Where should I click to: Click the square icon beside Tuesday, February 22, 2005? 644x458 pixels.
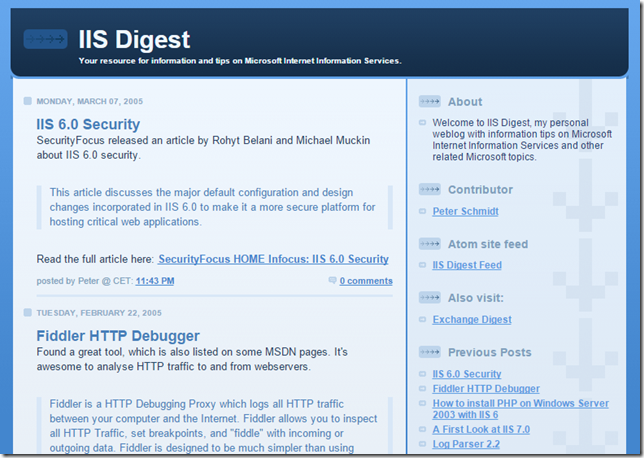[28, 313]
